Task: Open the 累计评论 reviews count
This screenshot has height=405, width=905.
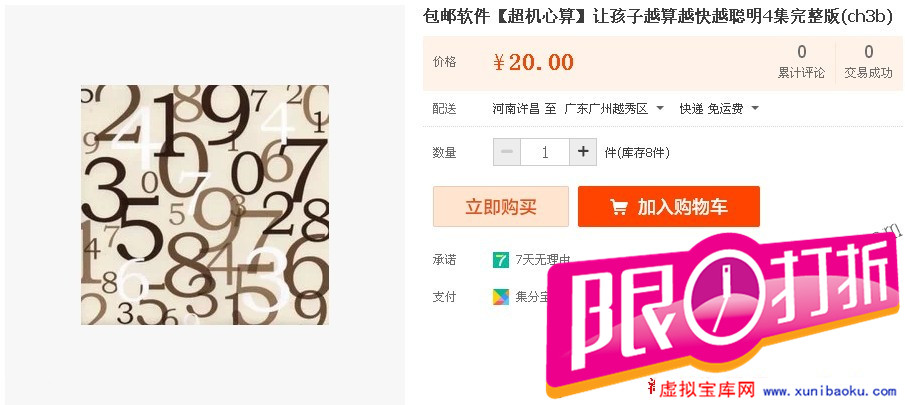Action: coord(802,62)
